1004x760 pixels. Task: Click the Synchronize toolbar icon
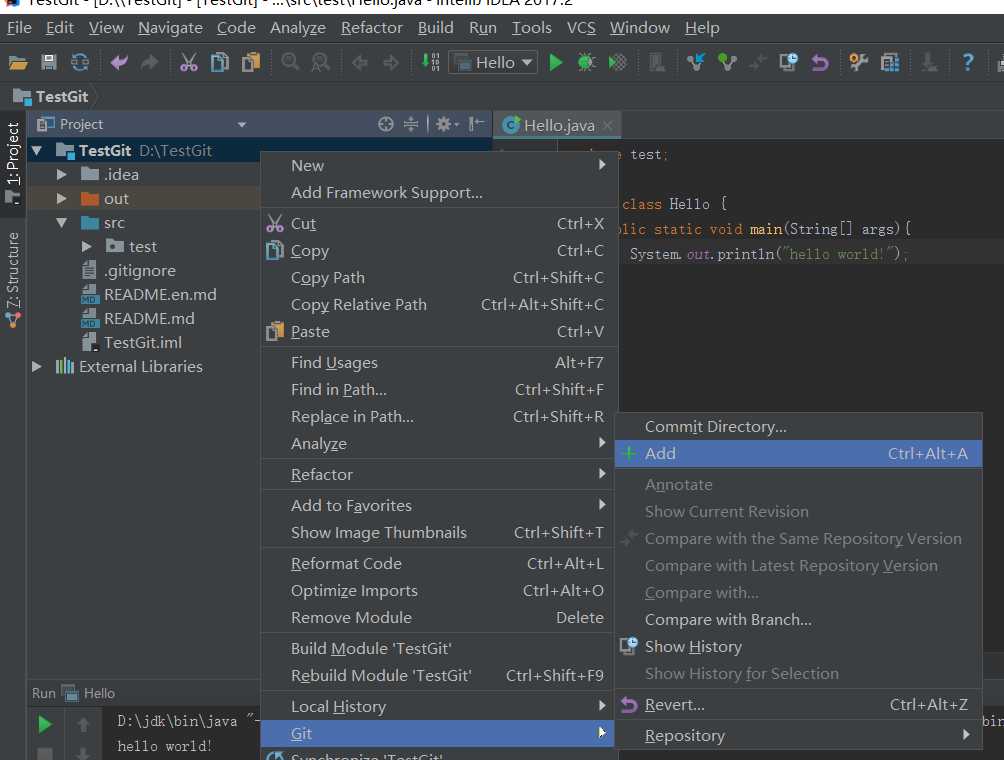[x=79, y=62]
